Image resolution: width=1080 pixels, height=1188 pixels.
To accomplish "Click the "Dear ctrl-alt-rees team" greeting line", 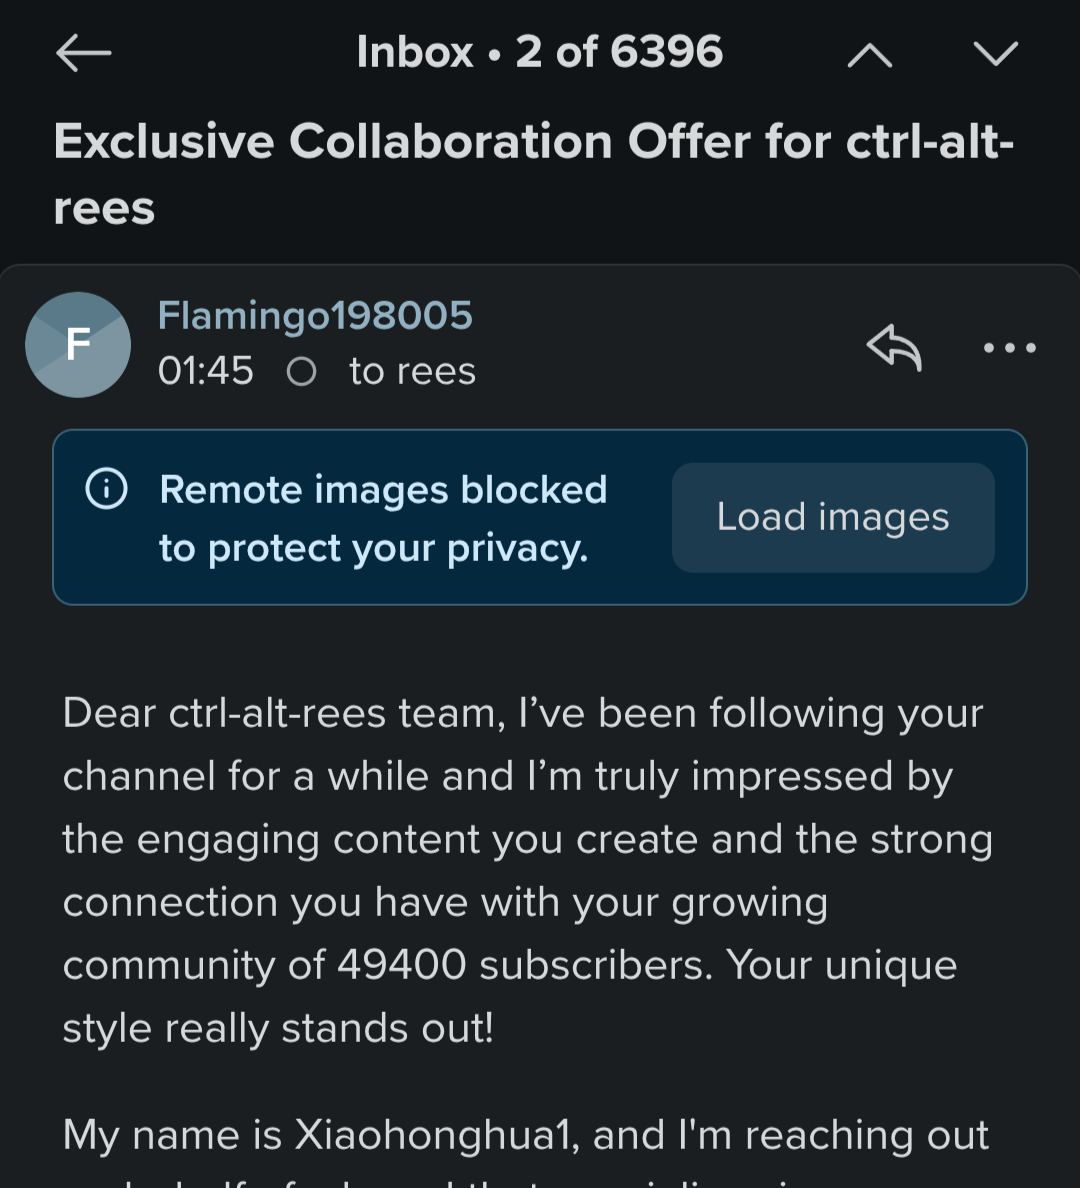I will (522, 714).
